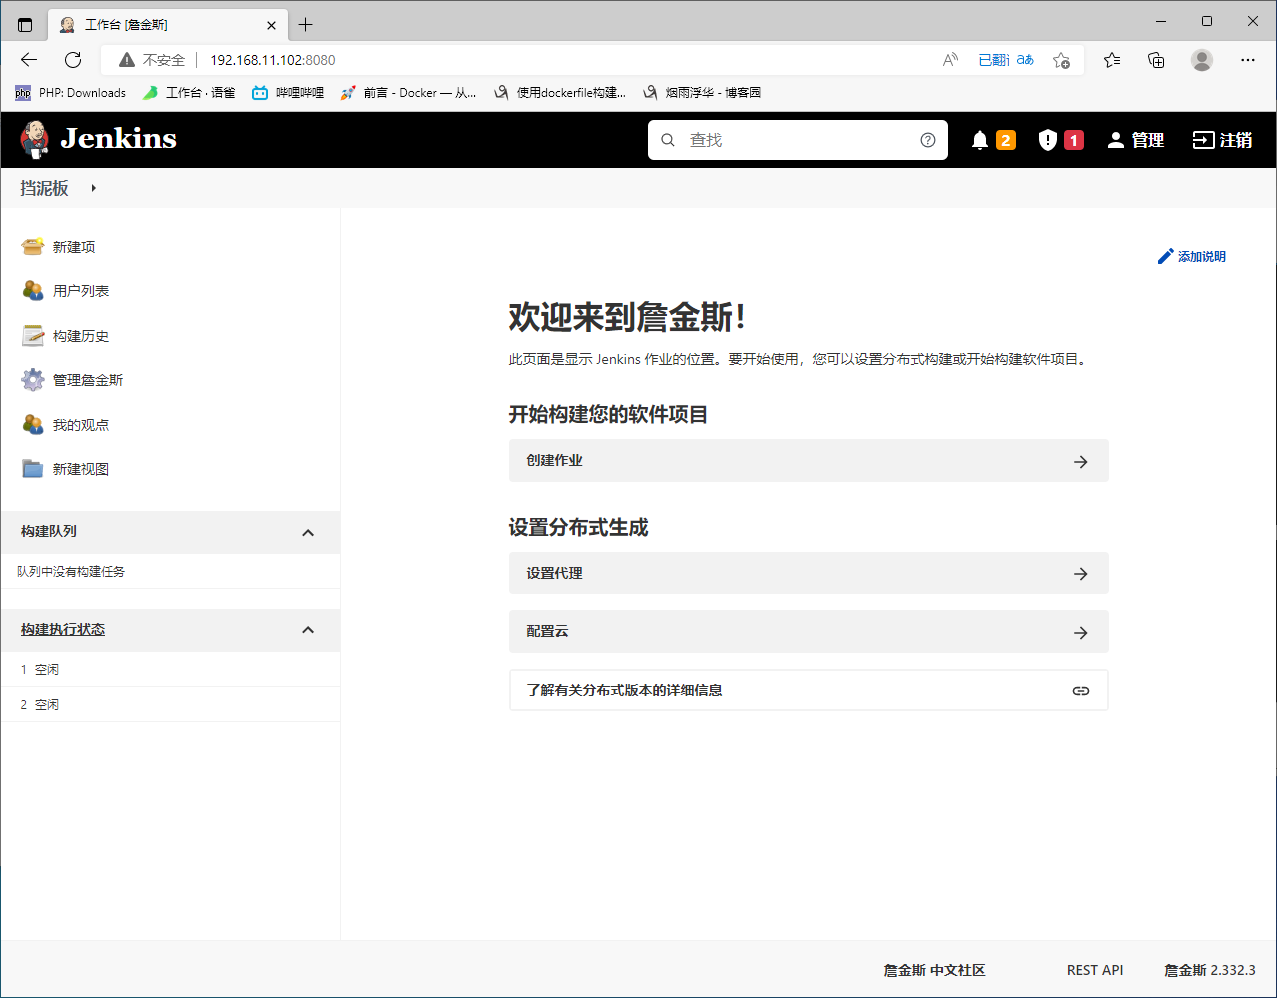Open the tab actions menu icon
This screenshot has width=1277, height=998.
[25, 24]
